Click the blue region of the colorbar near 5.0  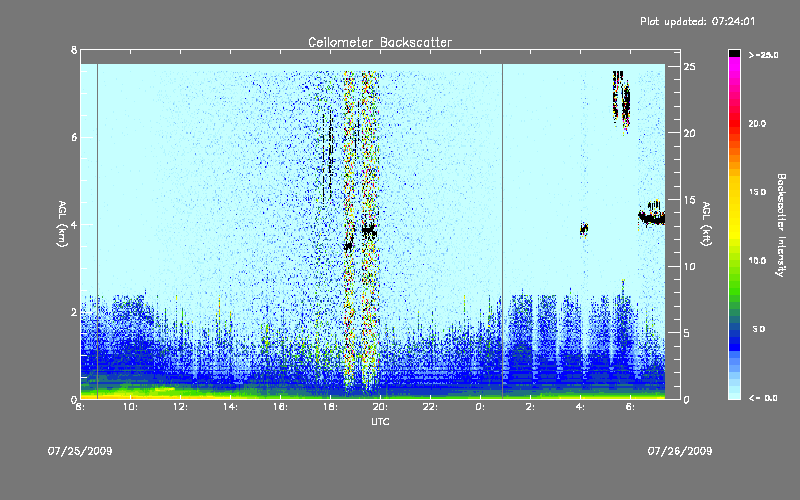734,330
